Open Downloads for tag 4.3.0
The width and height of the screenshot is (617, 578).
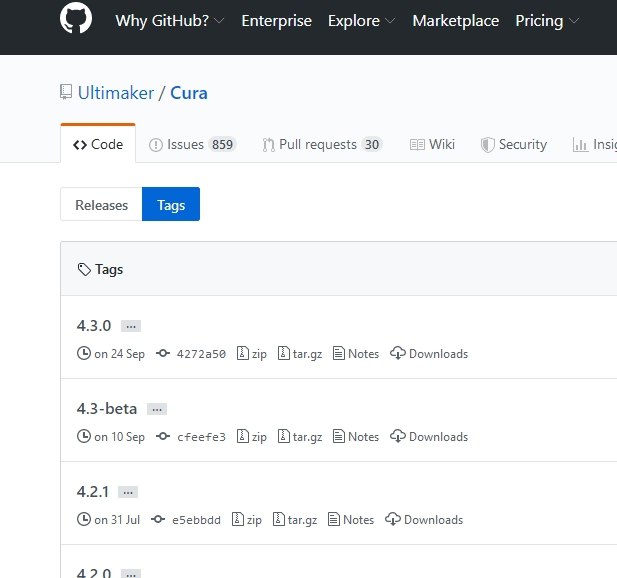429,354
